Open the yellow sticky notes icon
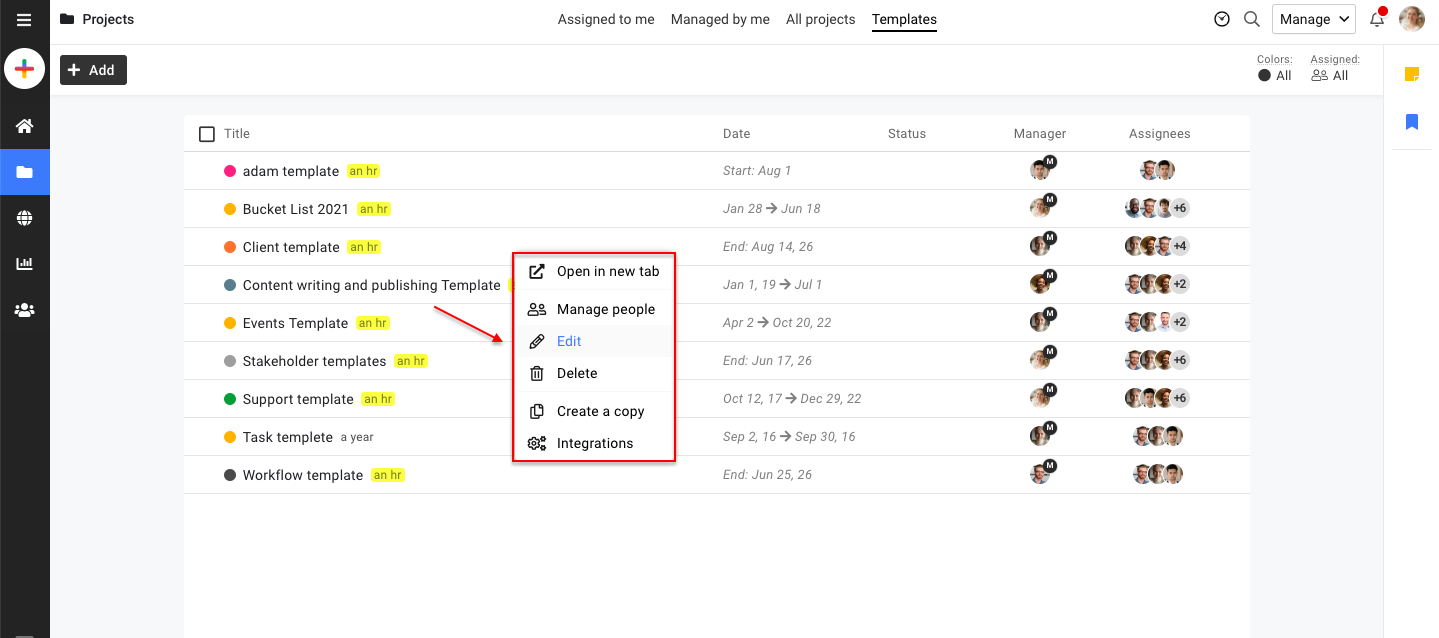Screen dimensions: 1439x638 [1412, 74]
